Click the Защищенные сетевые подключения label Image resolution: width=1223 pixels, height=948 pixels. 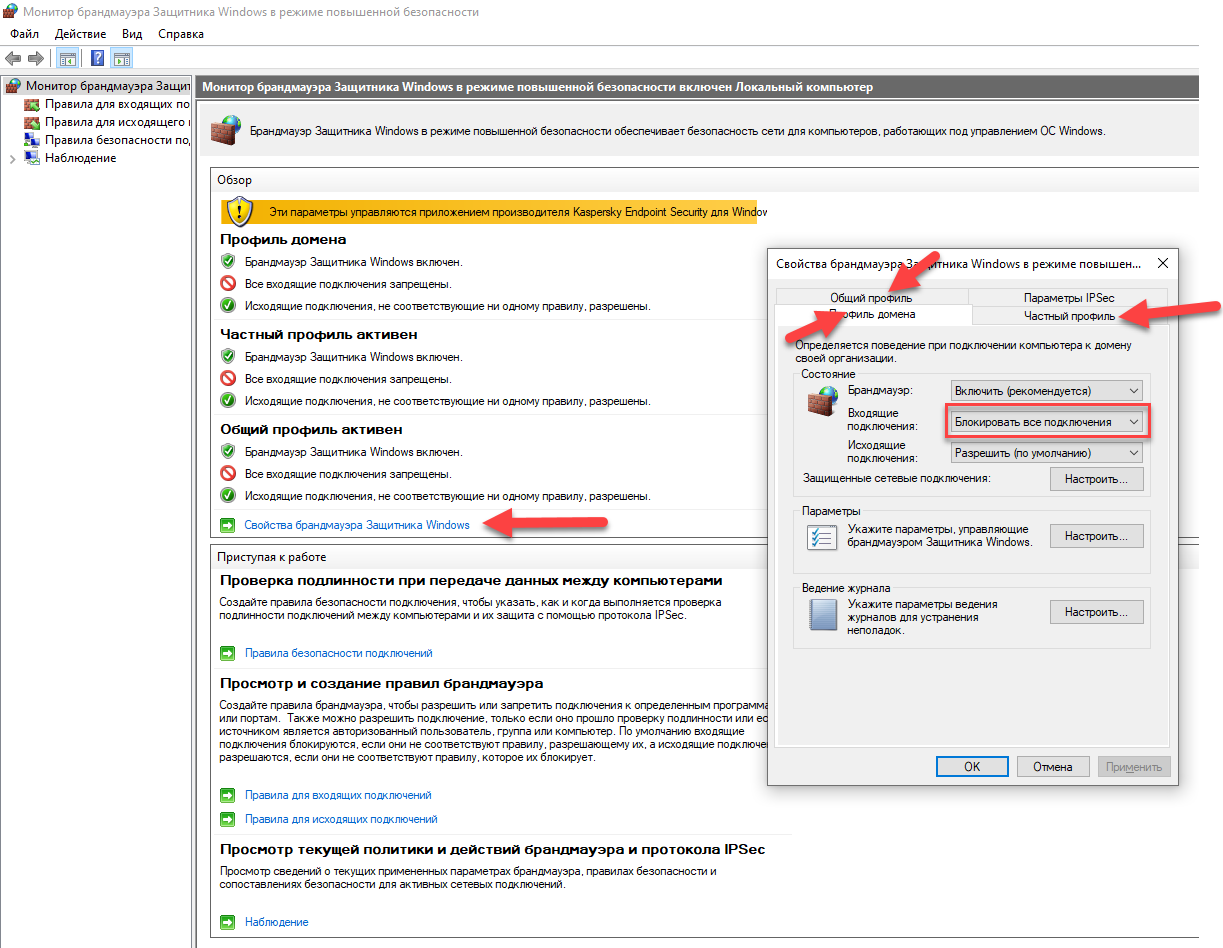point(897,479)
